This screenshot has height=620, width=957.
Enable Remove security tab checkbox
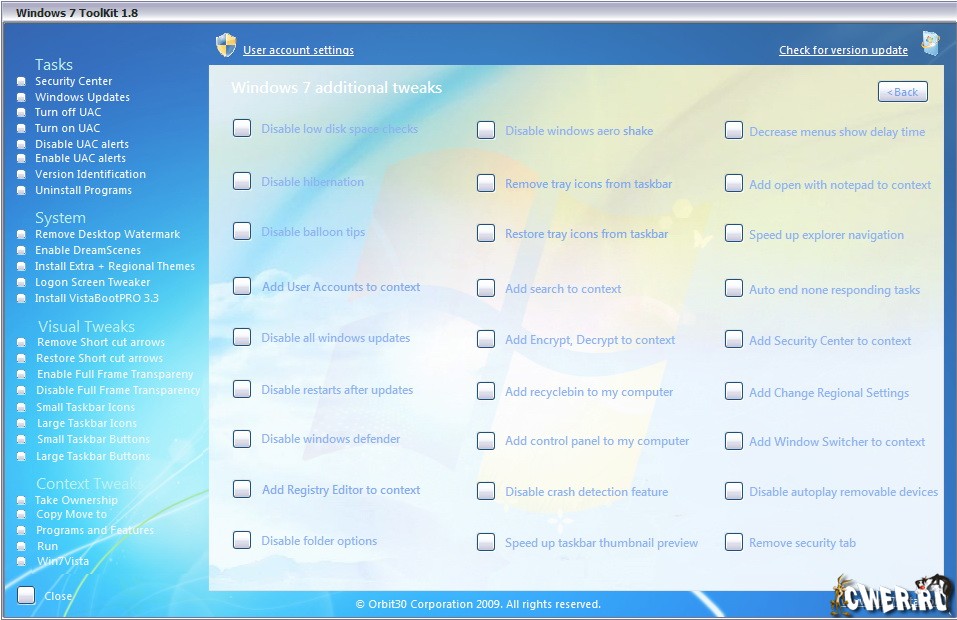pyautogui.click(x=734, y=543)
